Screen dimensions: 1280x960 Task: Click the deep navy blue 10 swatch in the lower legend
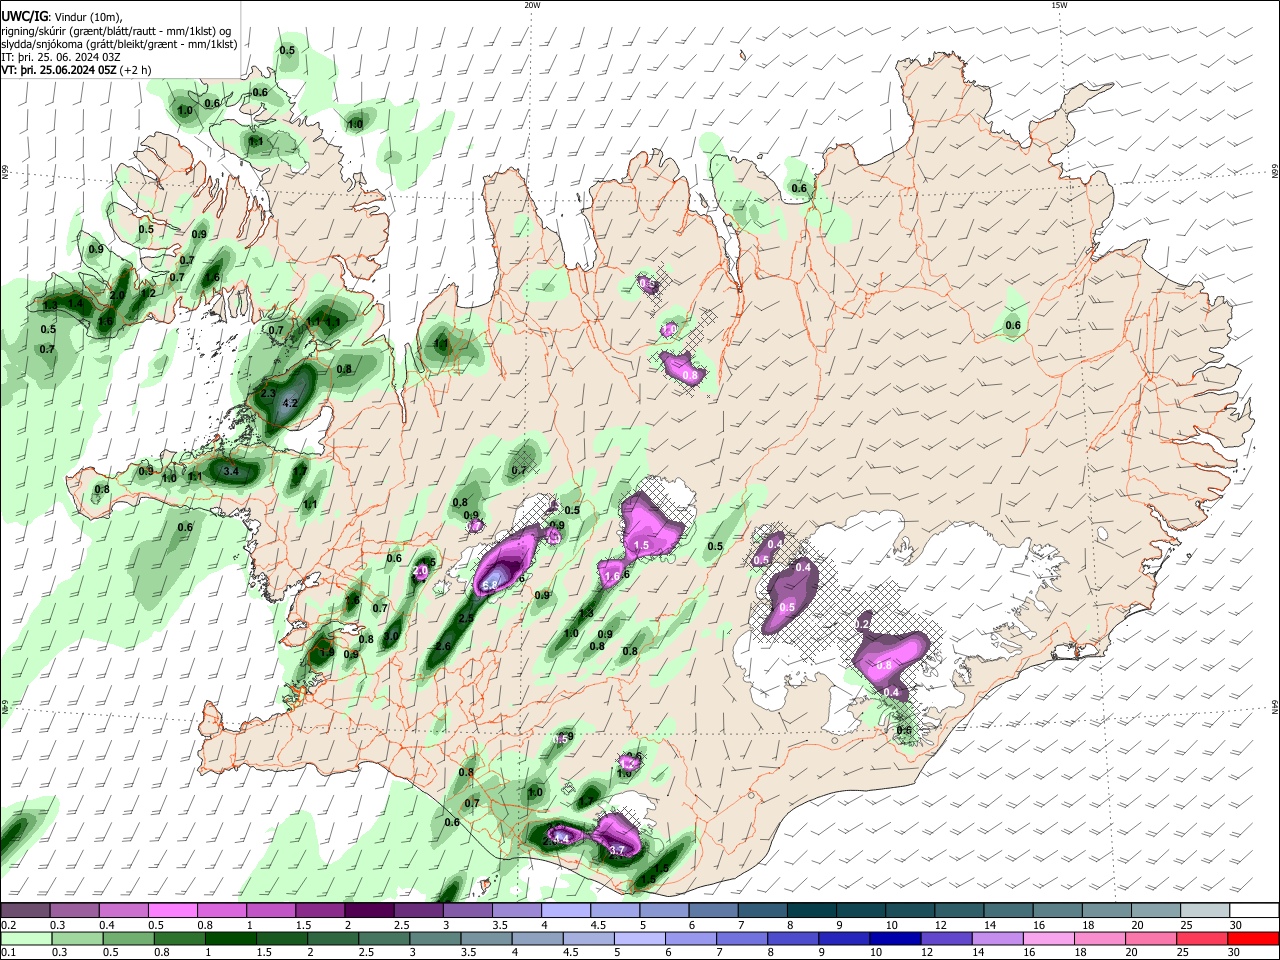pyautogui.click(x=893, y=939)
